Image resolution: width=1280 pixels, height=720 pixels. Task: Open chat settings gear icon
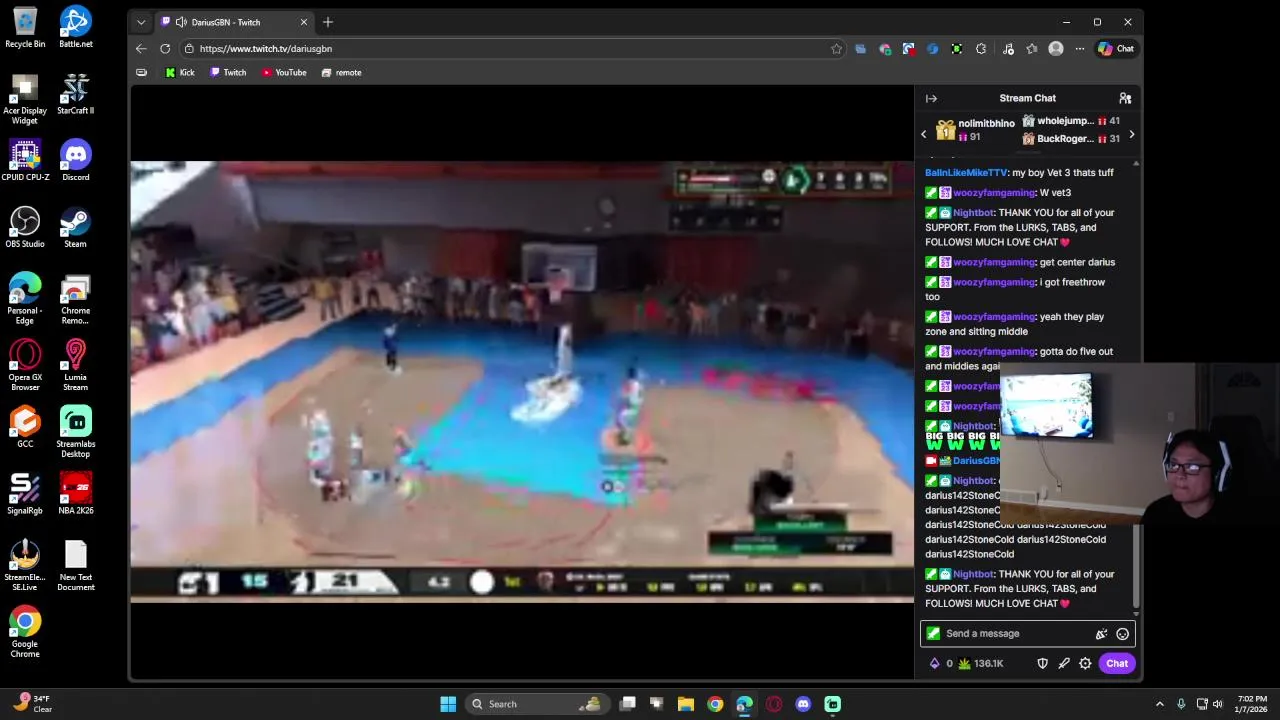pyautogui.click(x=1085, y=663)
